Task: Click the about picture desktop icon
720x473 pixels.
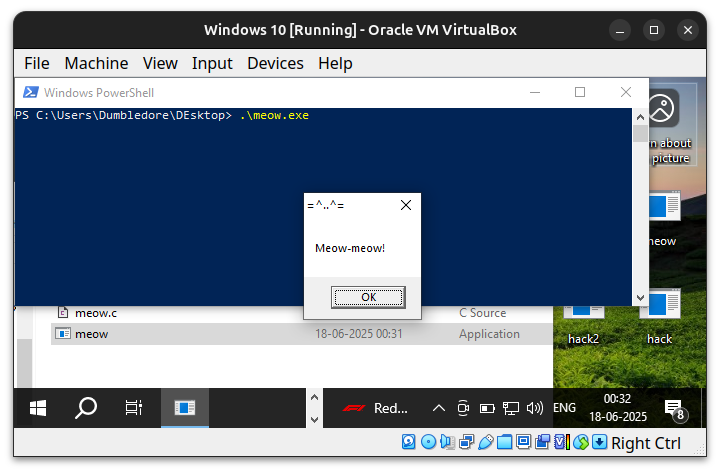Action: (x=671, y=125)
